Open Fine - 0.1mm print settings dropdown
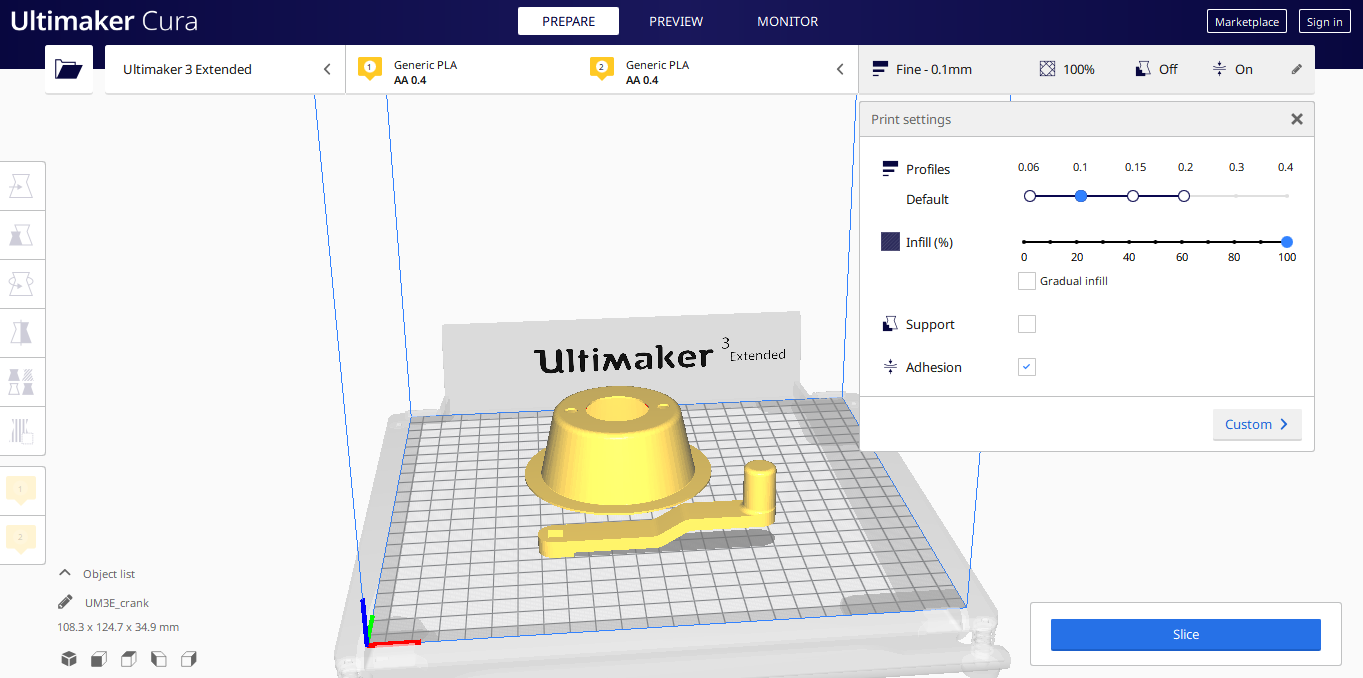This screenshot has width=1363, height=678. [1086, 69]
